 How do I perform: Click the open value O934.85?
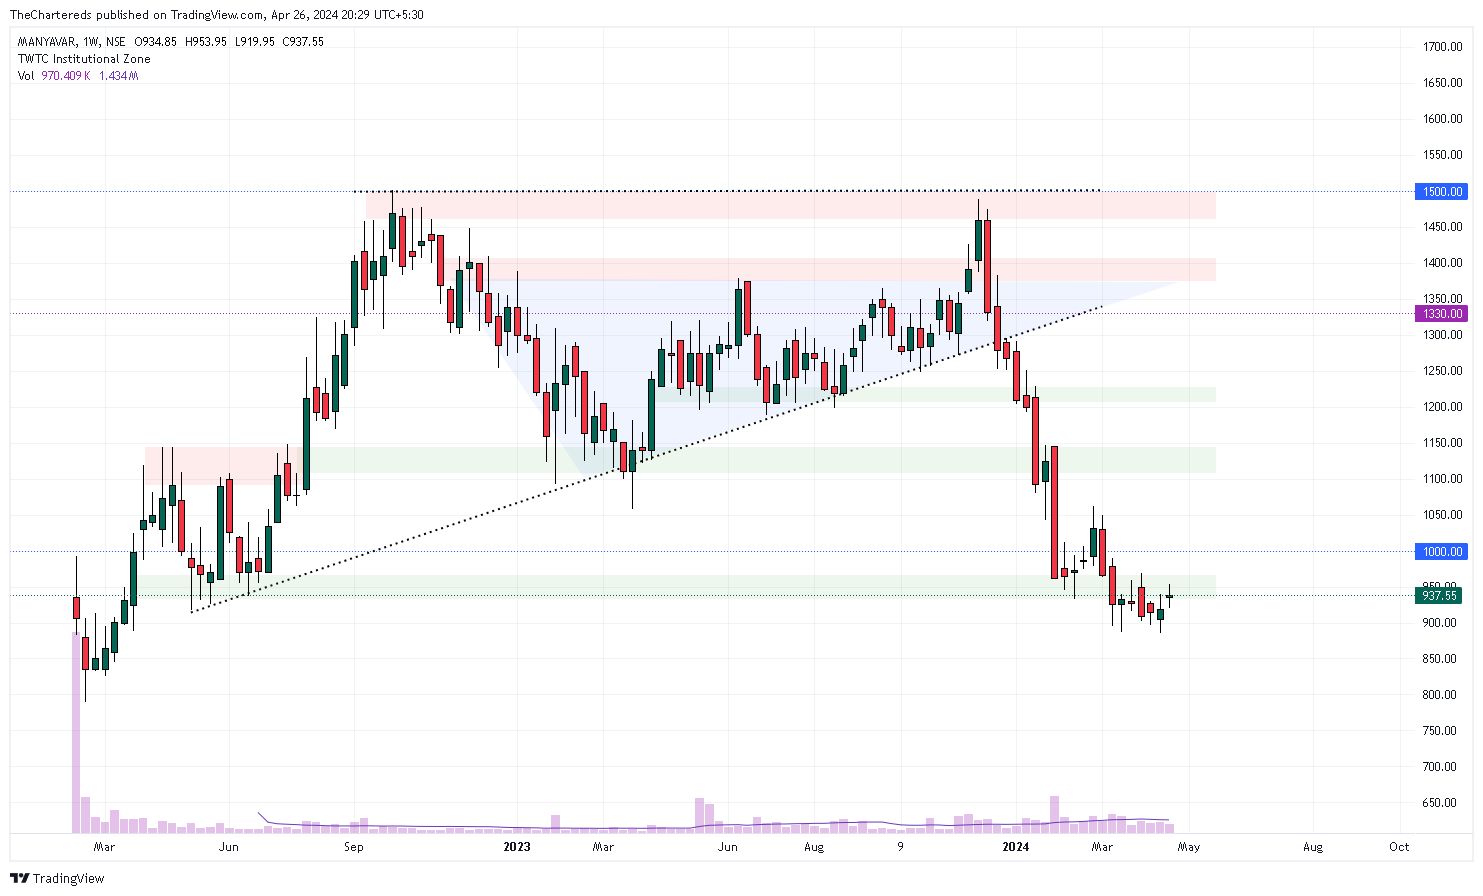[x=156, y=42]
